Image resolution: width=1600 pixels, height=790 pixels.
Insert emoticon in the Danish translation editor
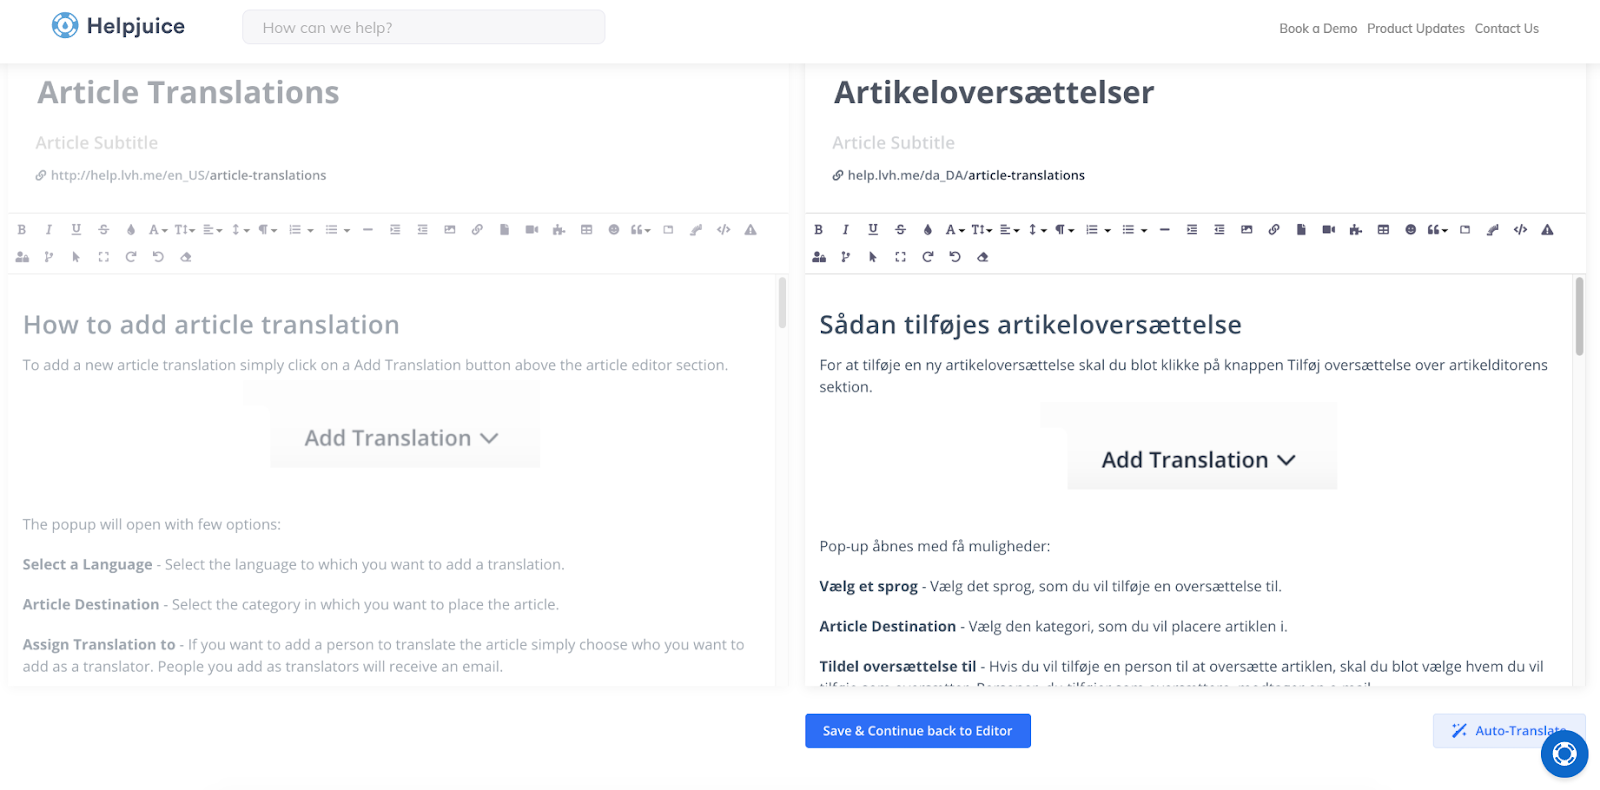coord(1410,230)
